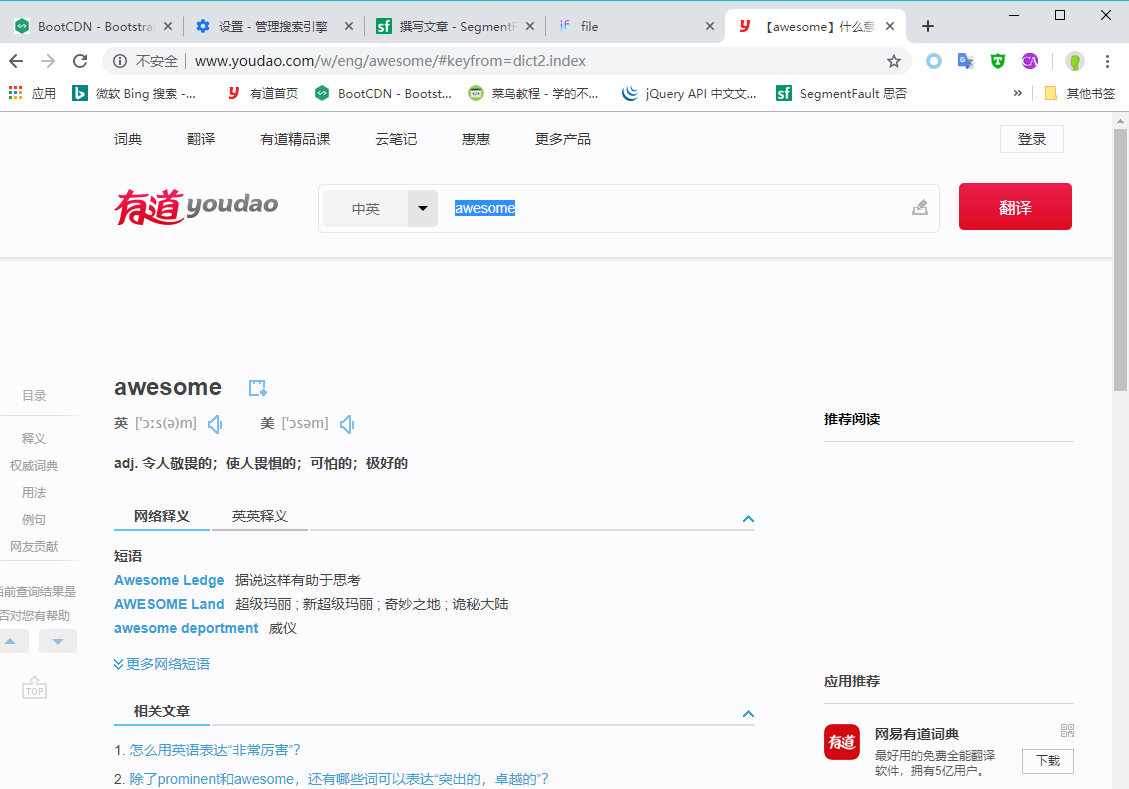Click the back-to-TOP icon in sidebar
The image size is (1129, 789).
click(x=35, y=688)
